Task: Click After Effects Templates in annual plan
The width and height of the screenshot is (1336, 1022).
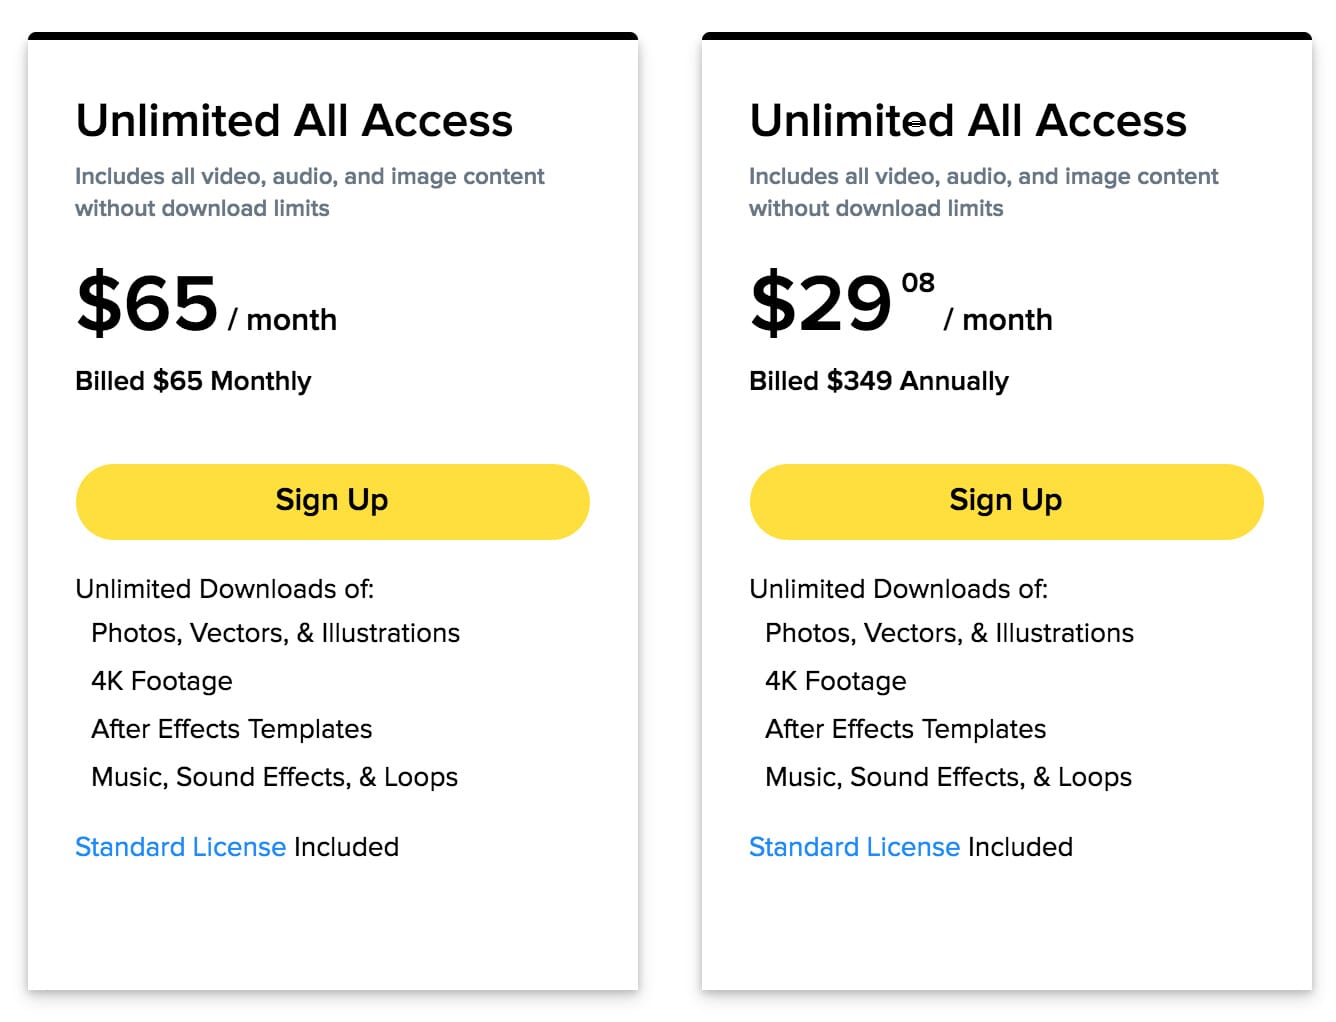Action: (906, 729)
